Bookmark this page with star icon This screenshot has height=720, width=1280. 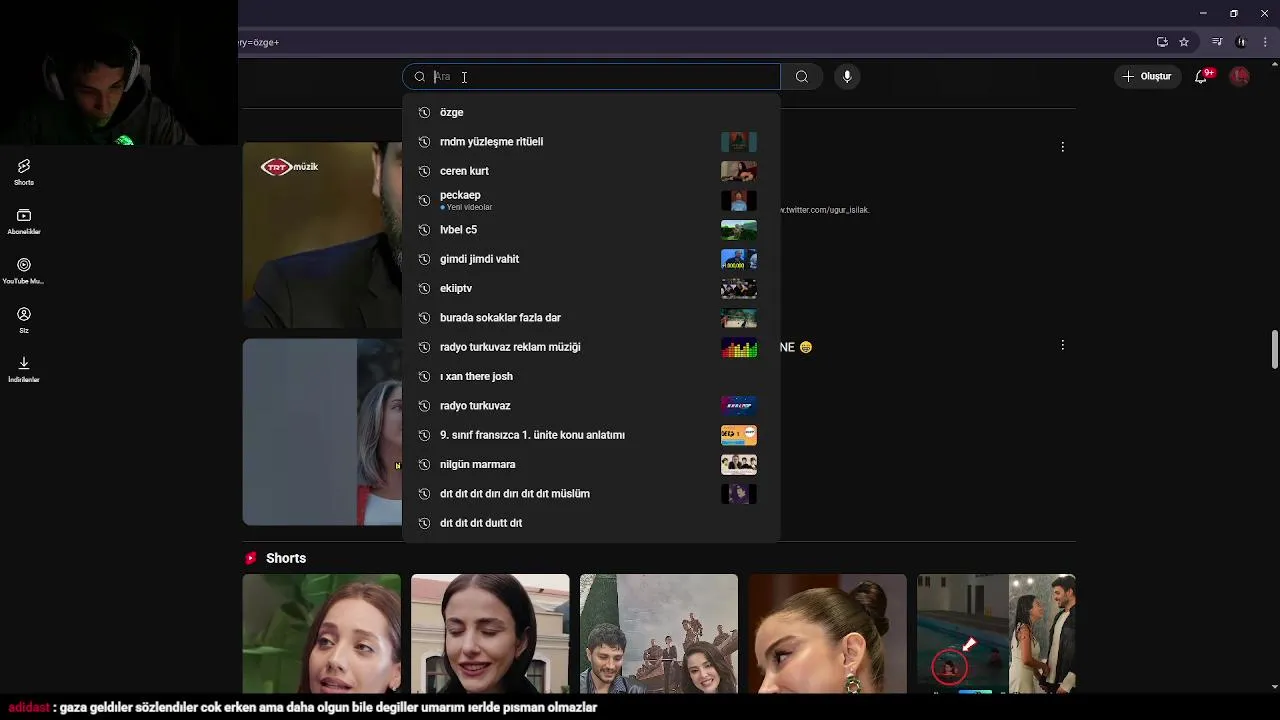pos(1184,42)
